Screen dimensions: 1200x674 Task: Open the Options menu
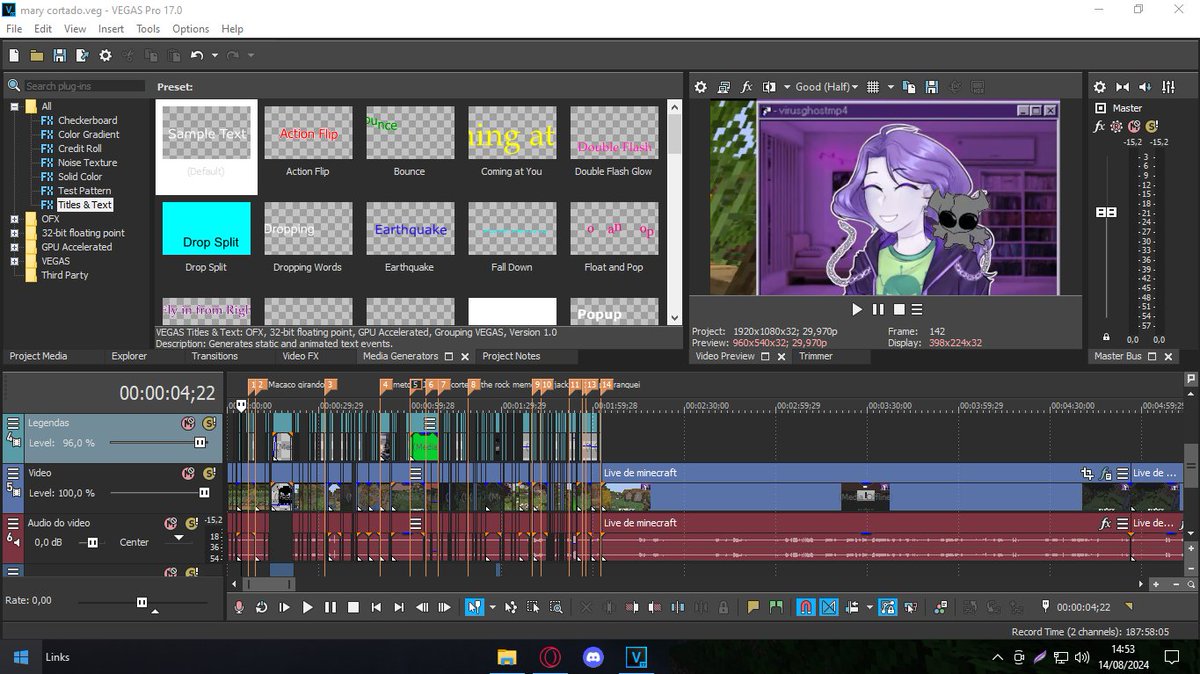pos(190,29)
